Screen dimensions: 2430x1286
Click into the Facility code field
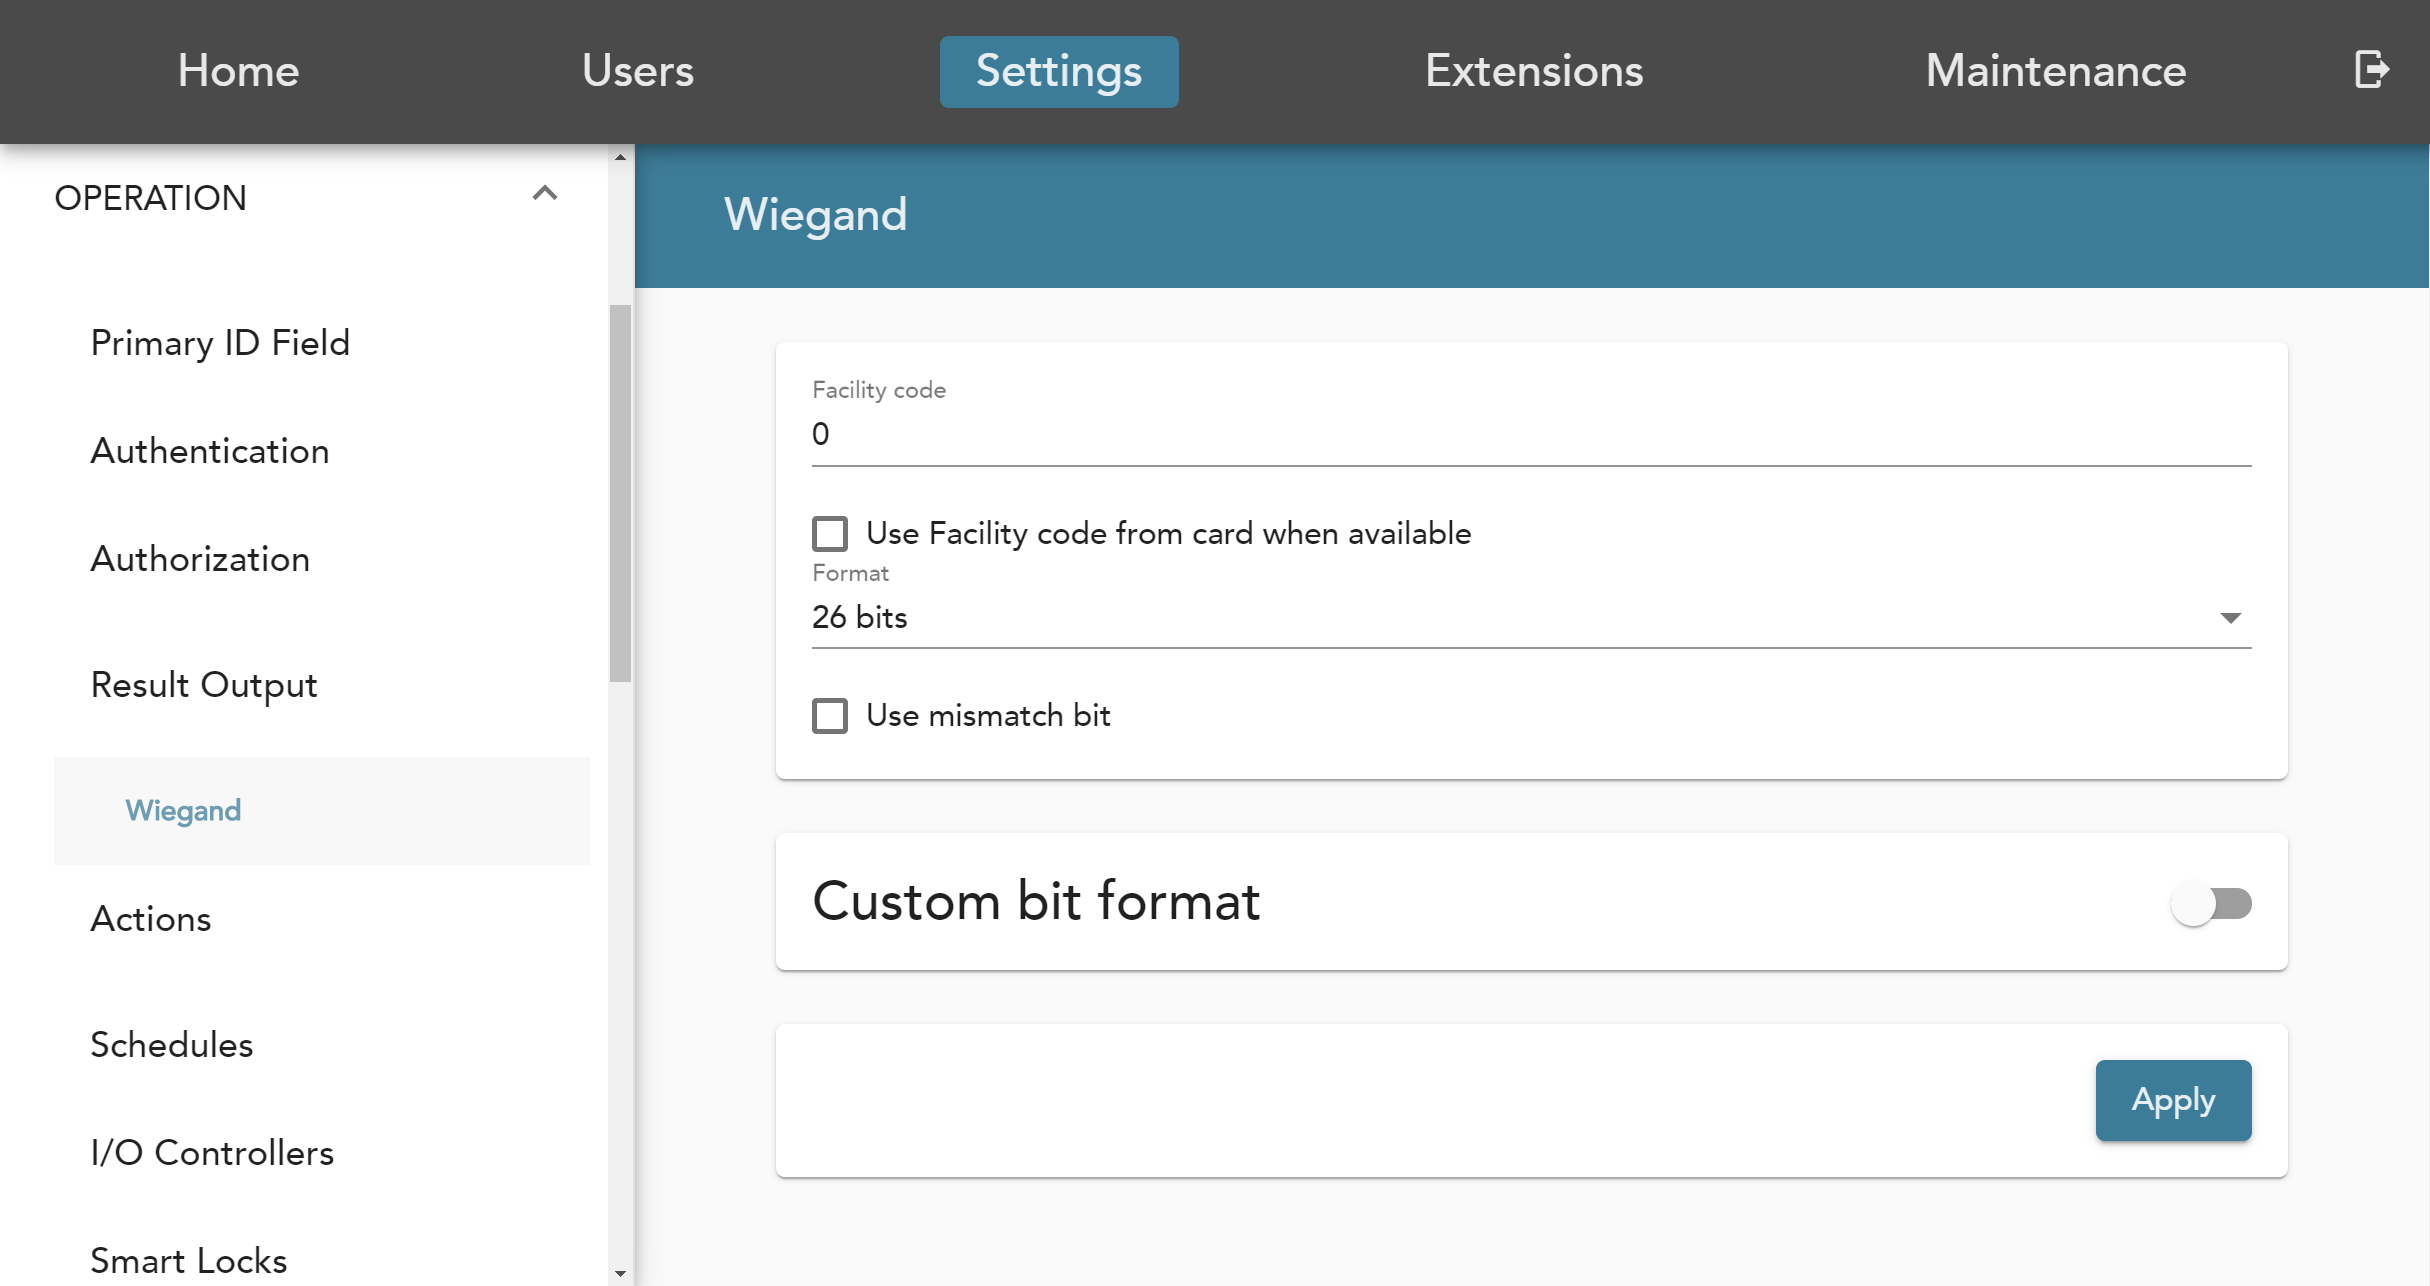coord(1530,435)
